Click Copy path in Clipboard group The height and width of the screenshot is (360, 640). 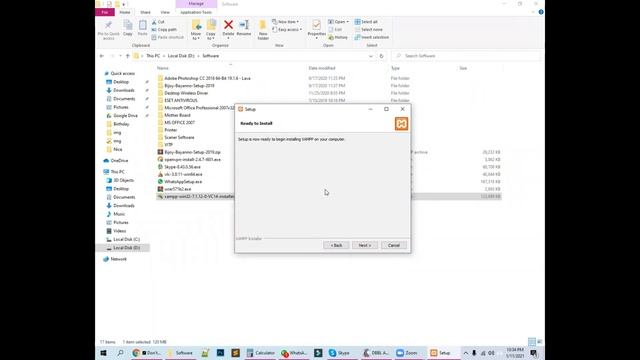(x=164, y=29)
